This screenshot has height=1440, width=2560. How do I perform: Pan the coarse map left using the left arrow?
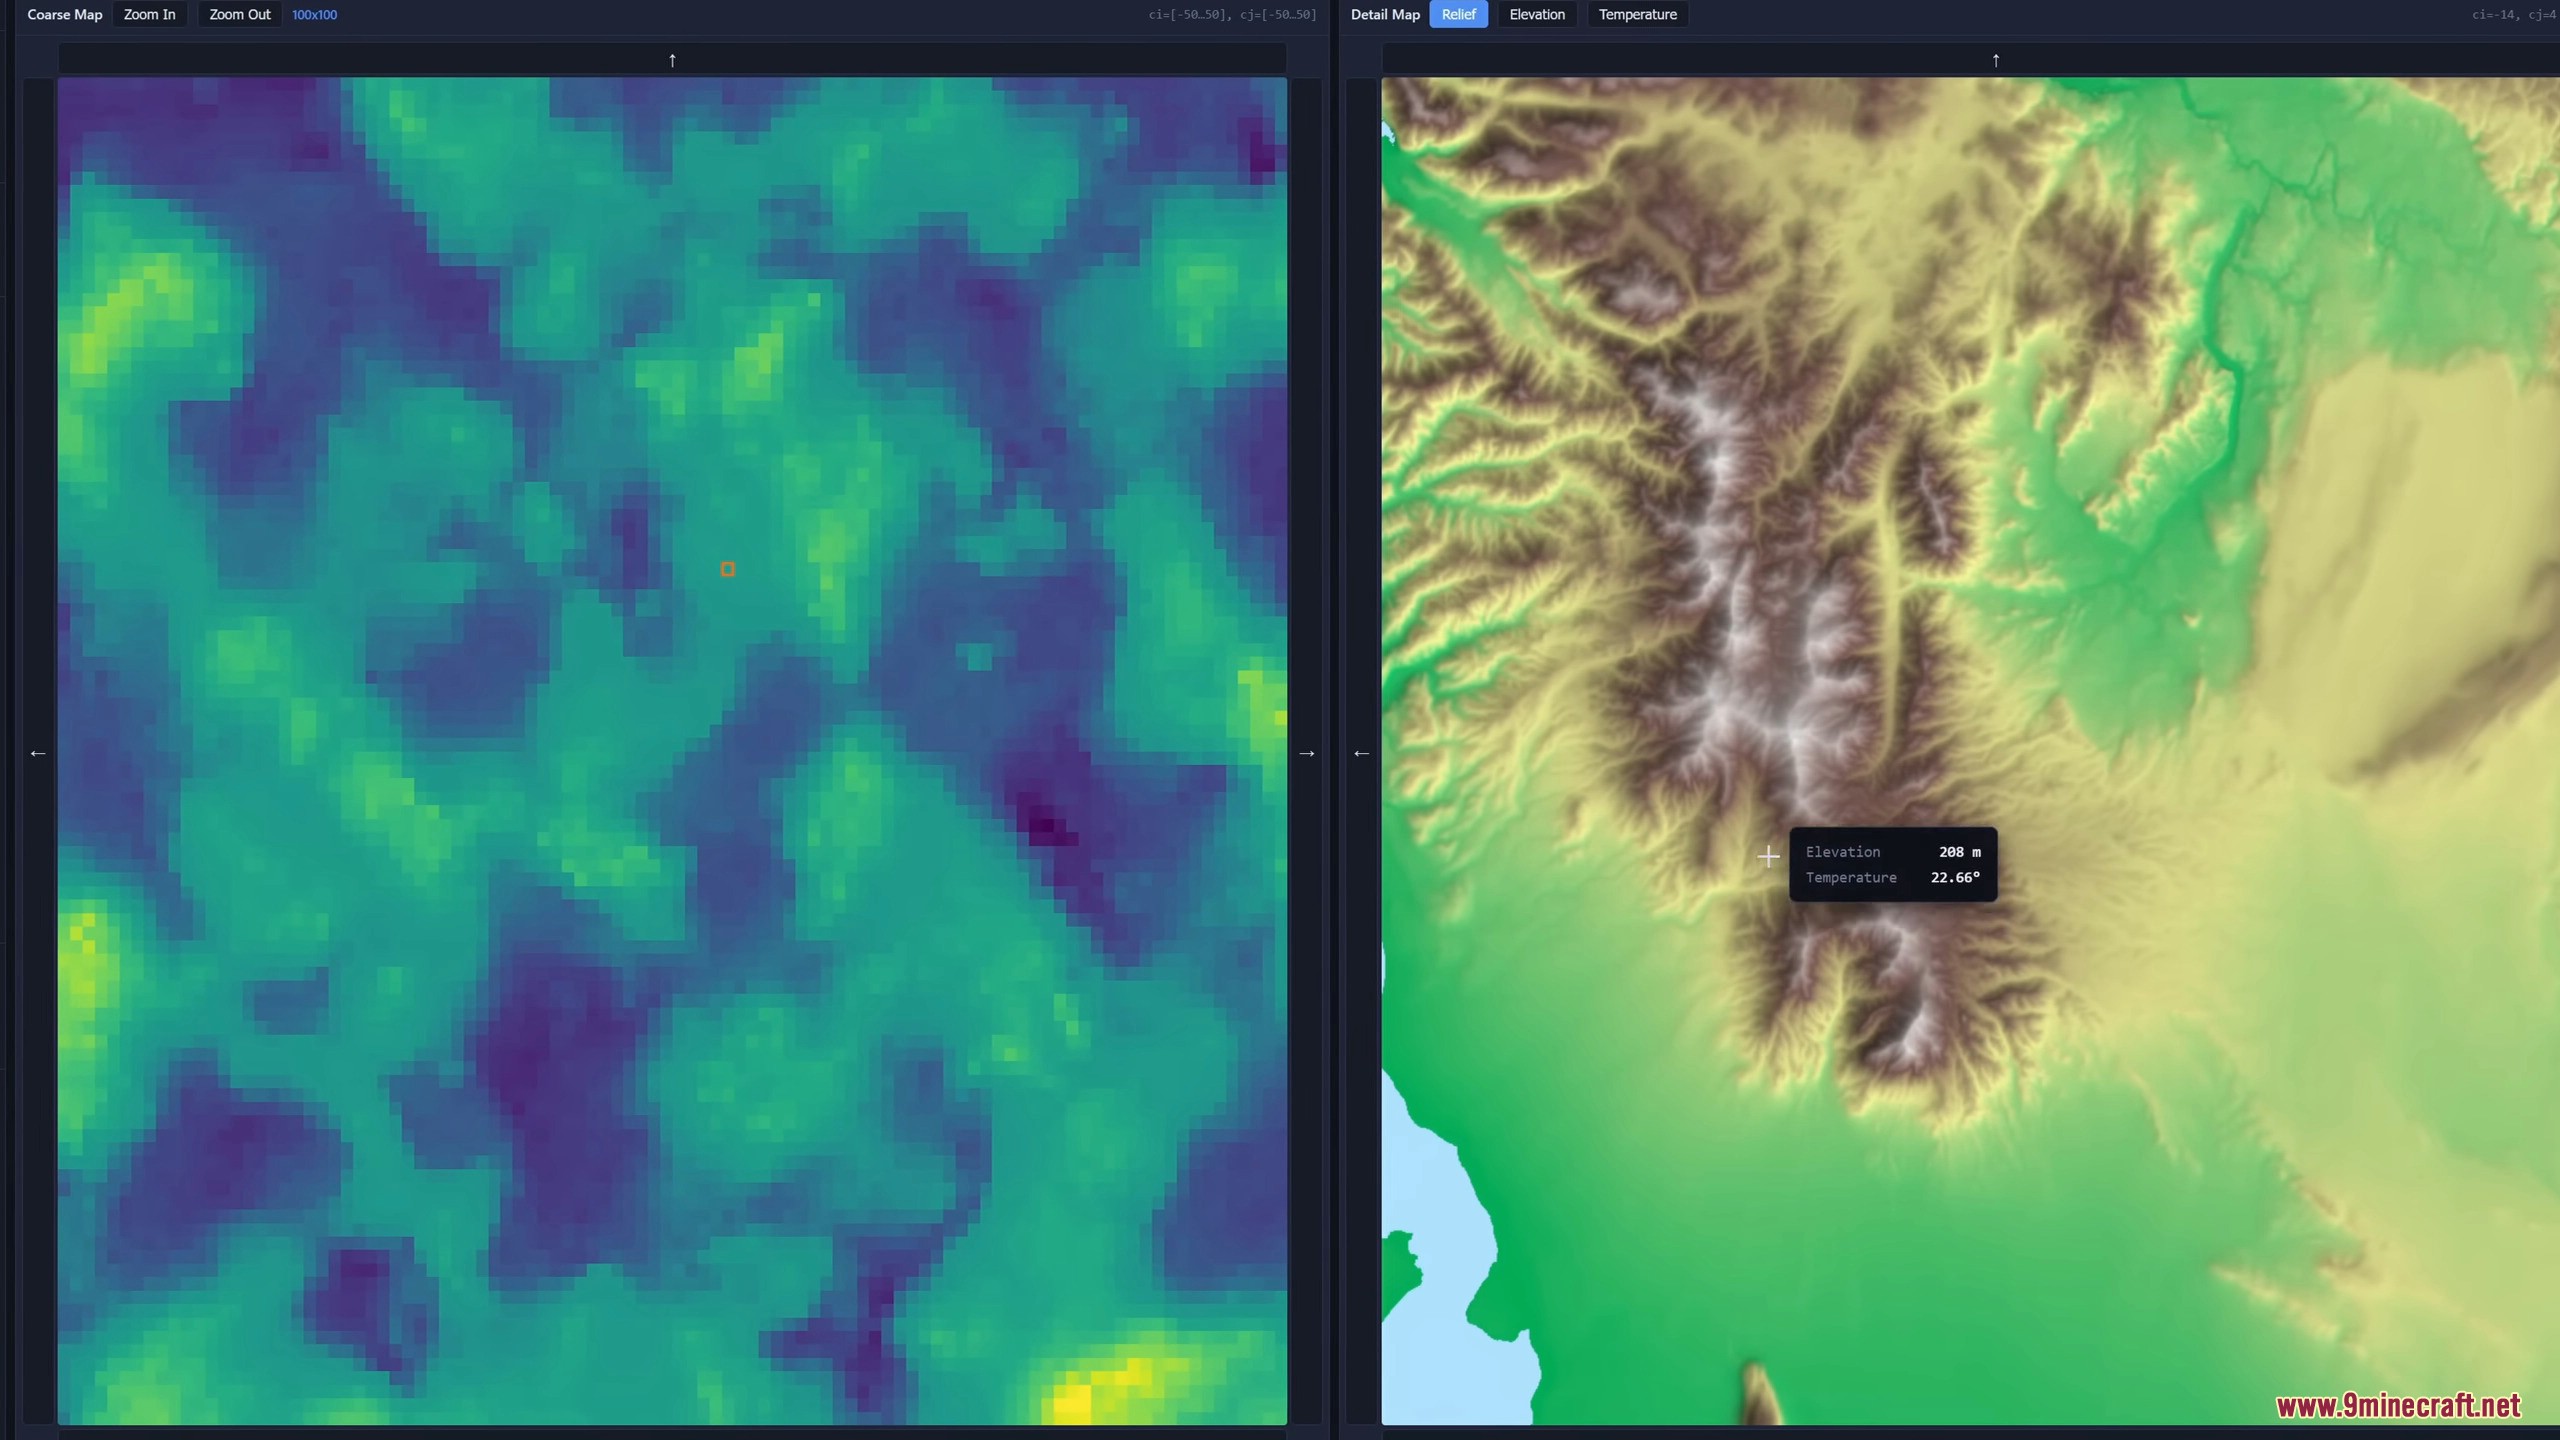38,752
